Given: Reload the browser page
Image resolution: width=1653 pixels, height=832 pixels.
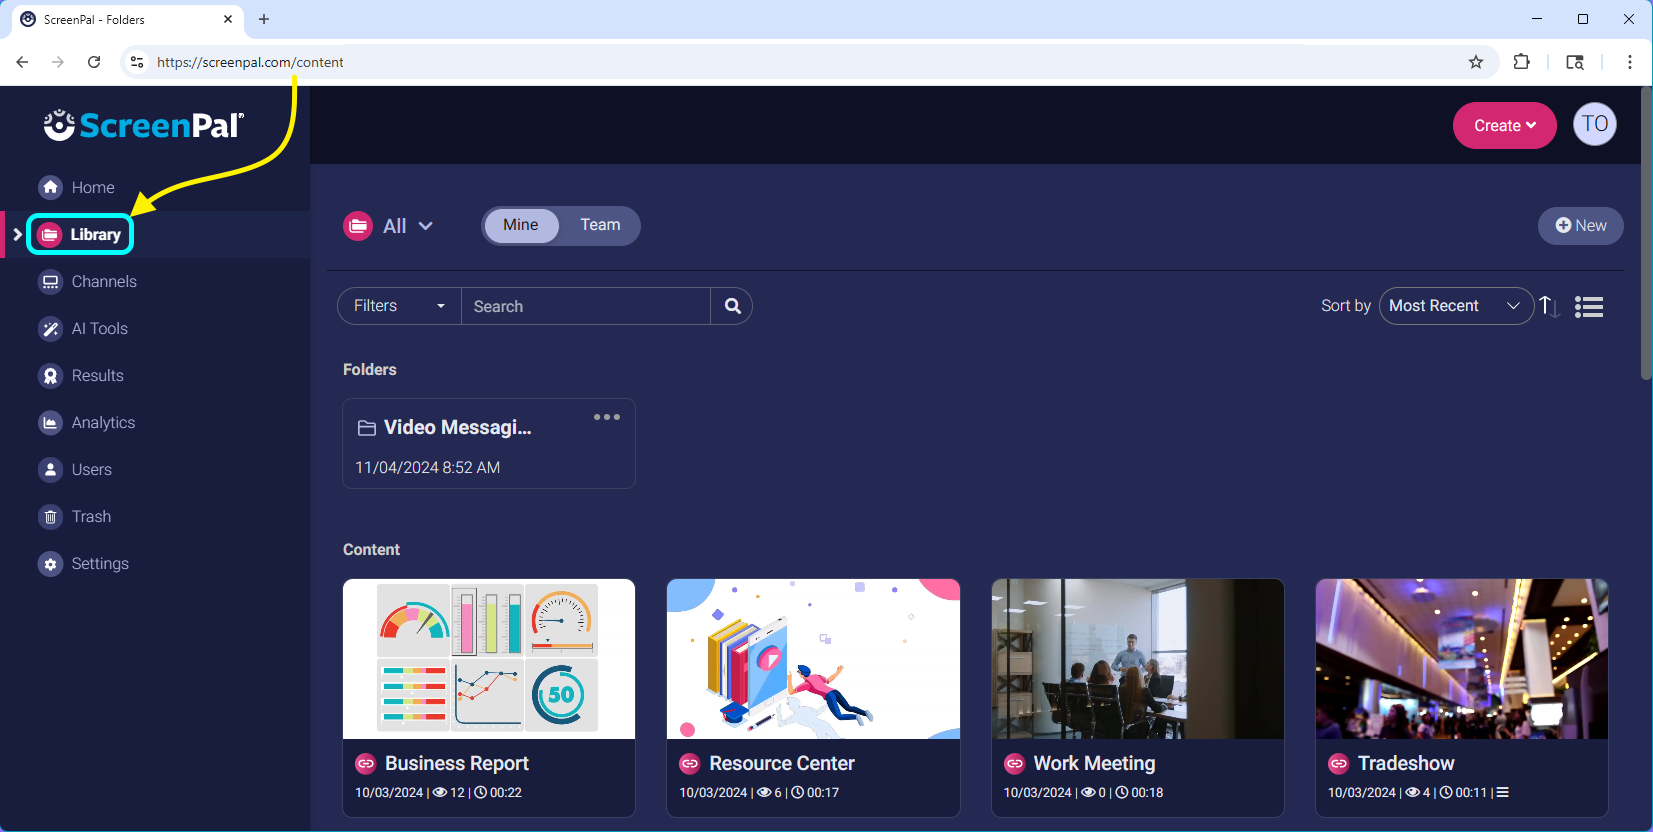Looking at the screenshot, I should pyautogui.click(x=94, y=62).
